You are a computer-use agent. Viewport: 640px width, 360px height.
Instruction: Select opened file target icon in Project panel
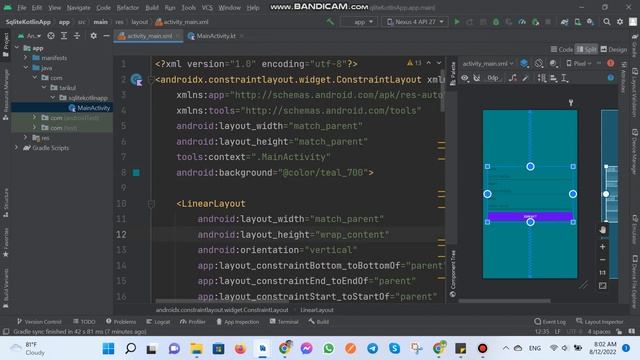[51, 36]
